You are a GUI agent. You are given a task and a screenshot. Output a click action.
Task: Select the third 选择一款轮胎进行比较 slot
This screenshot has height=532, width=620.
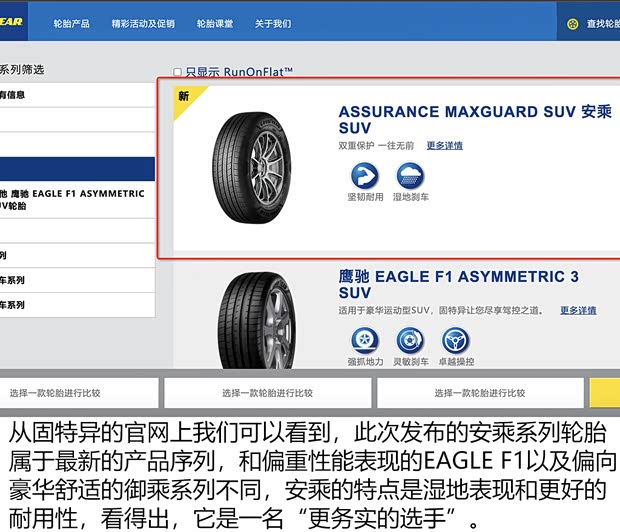click(x=481, y=393)
